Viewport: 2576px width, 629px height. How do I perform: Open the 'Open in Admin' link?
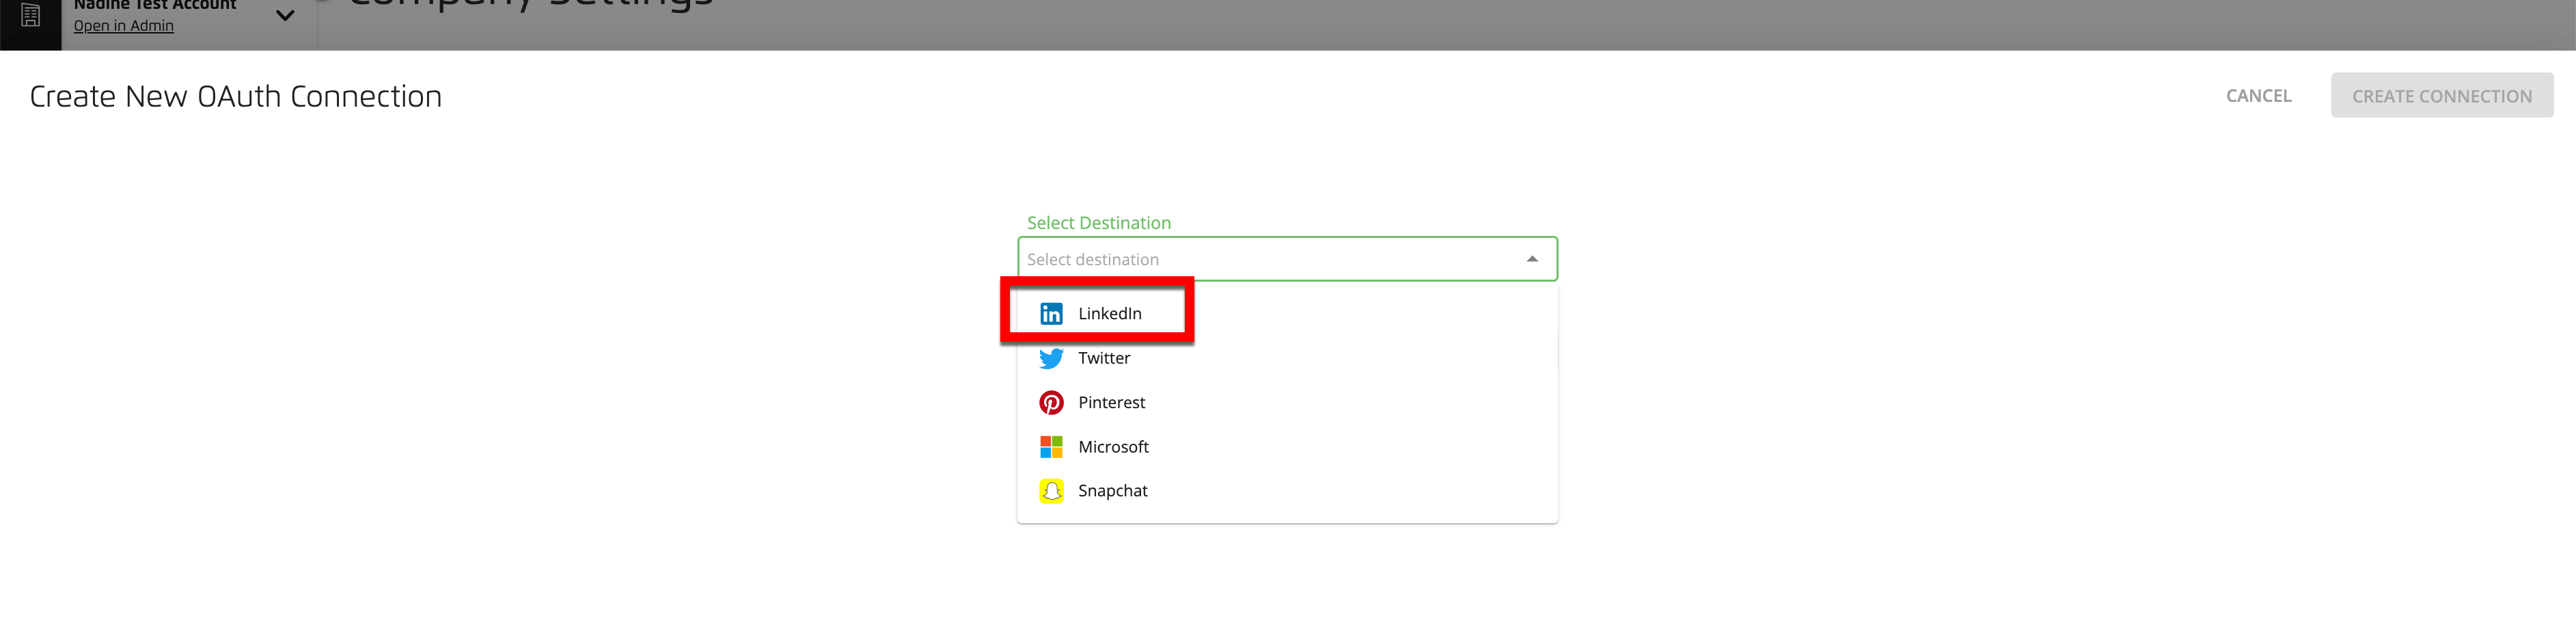[x=123, y=26]
